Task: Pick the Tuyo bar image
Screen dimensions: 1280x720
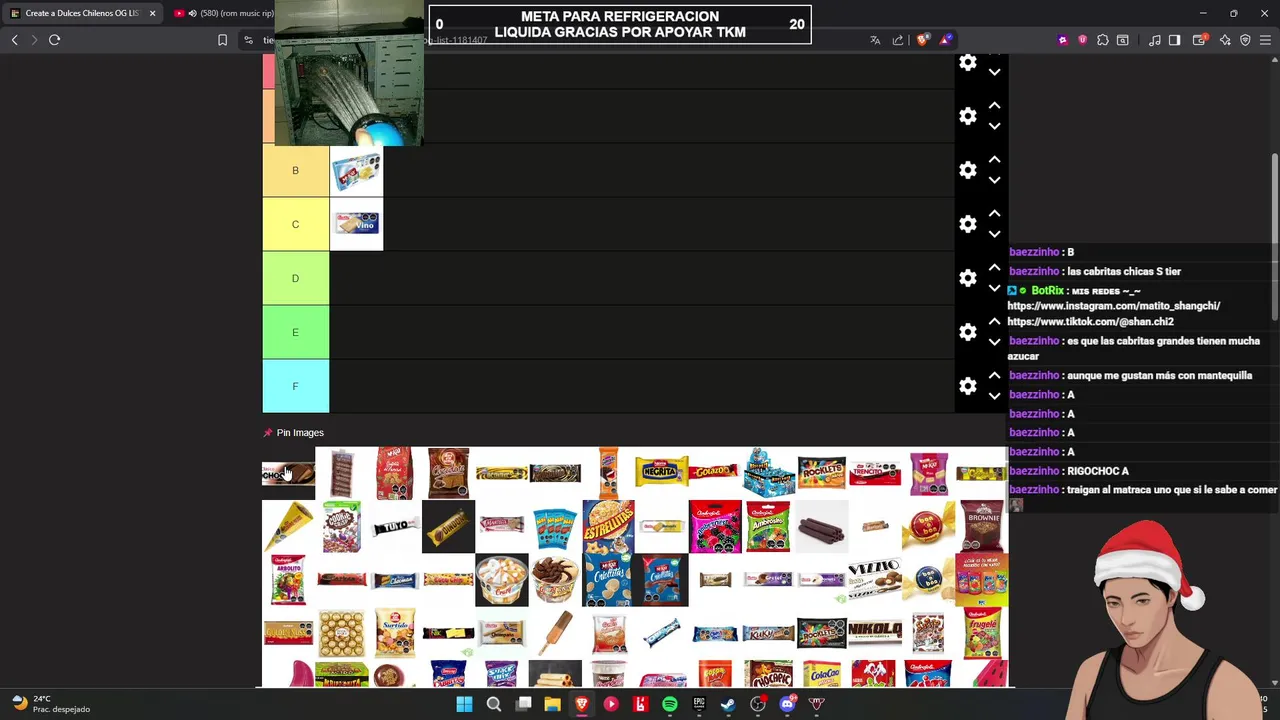Action: [x=395, y=526]
